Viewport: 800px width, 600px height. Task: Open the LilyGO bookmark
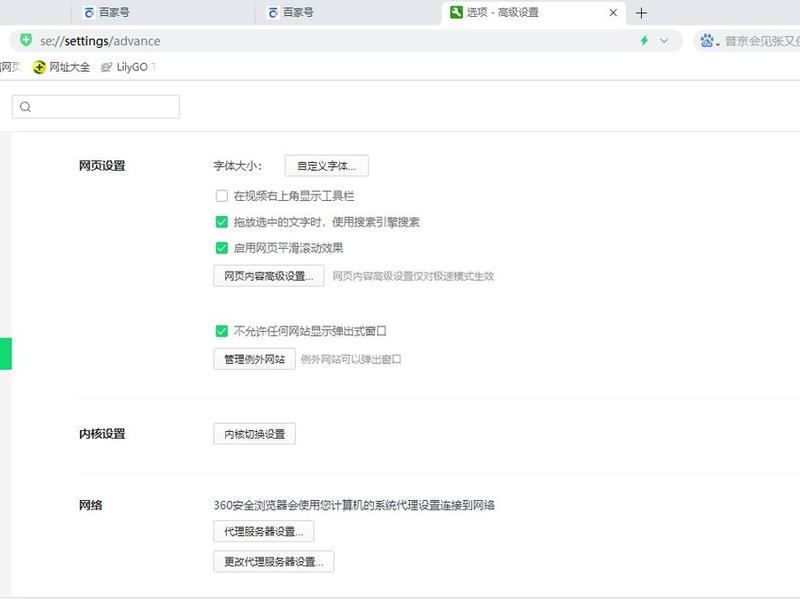click(129, 67)
